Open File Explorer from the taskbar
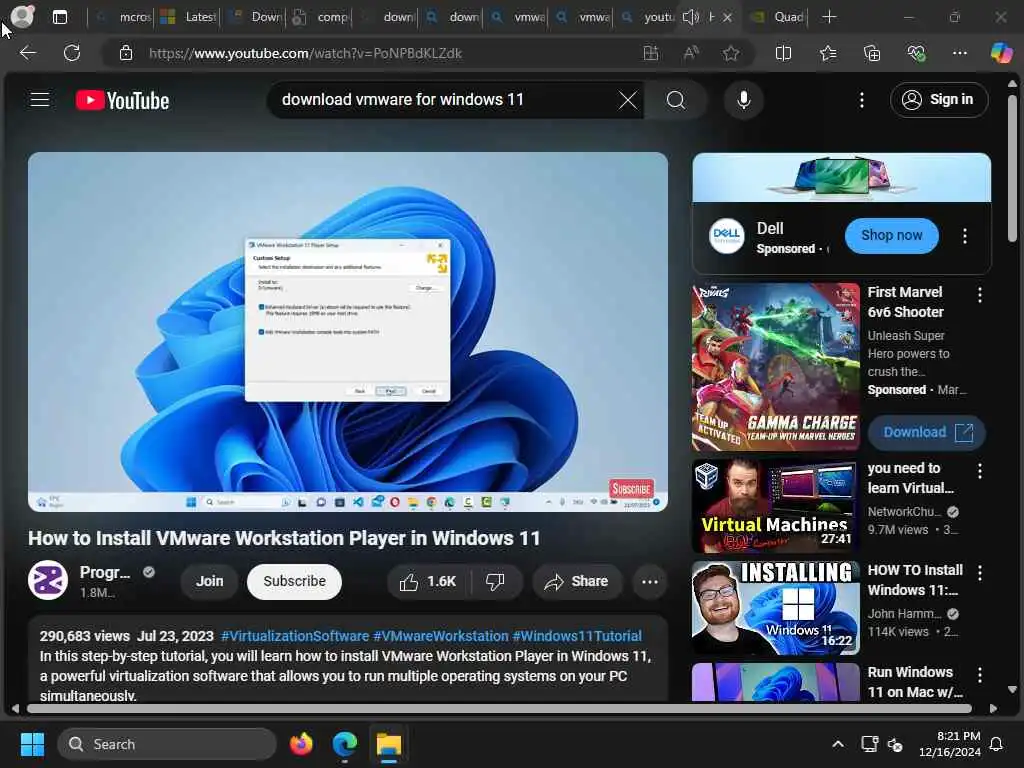The image size is (1024, 768). click(x=389, y=744)
